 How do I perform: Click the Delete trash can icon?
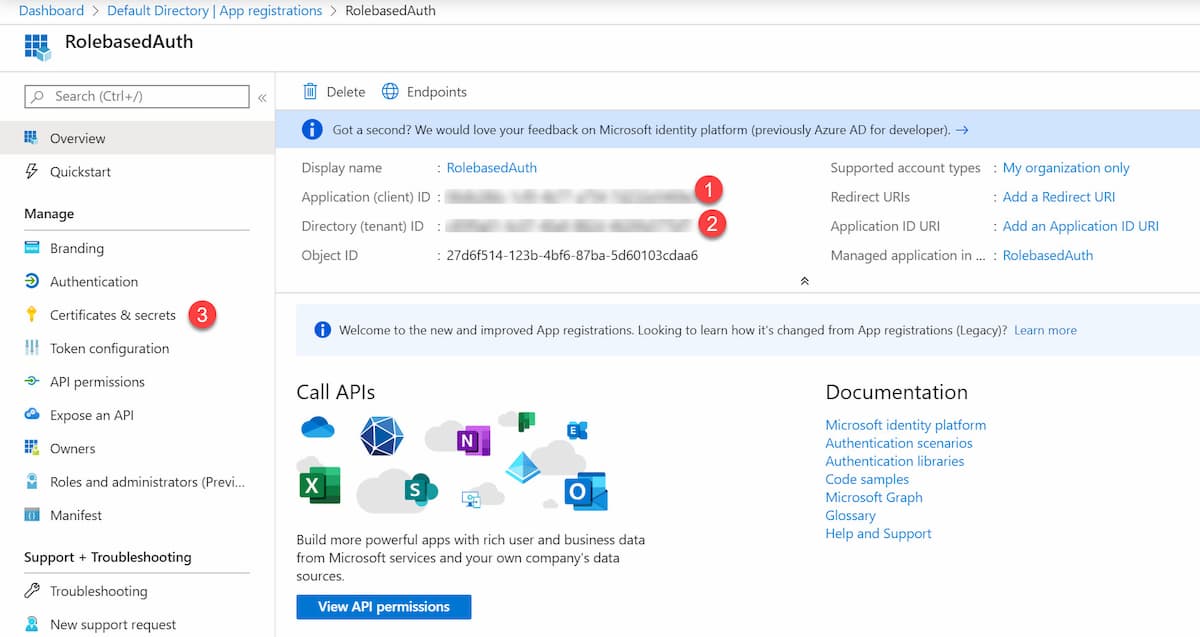click(x=311, y=91)
